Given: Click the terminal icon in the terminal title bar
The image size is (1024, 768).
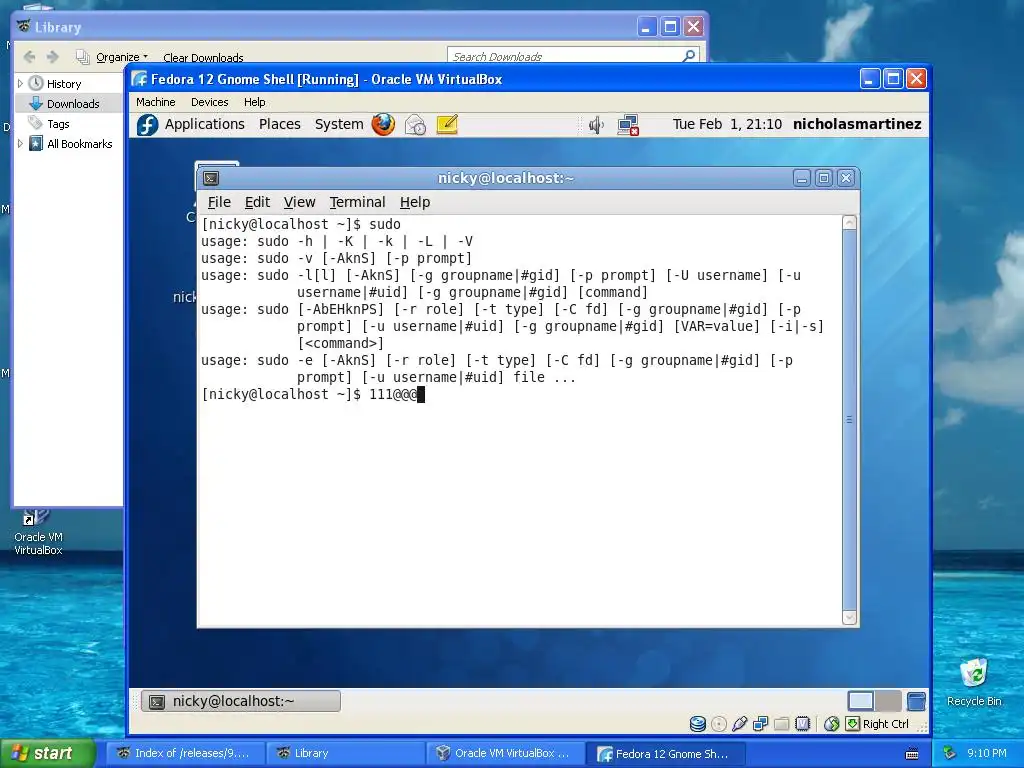Looking at the screenshot, I should pos(211,178).
